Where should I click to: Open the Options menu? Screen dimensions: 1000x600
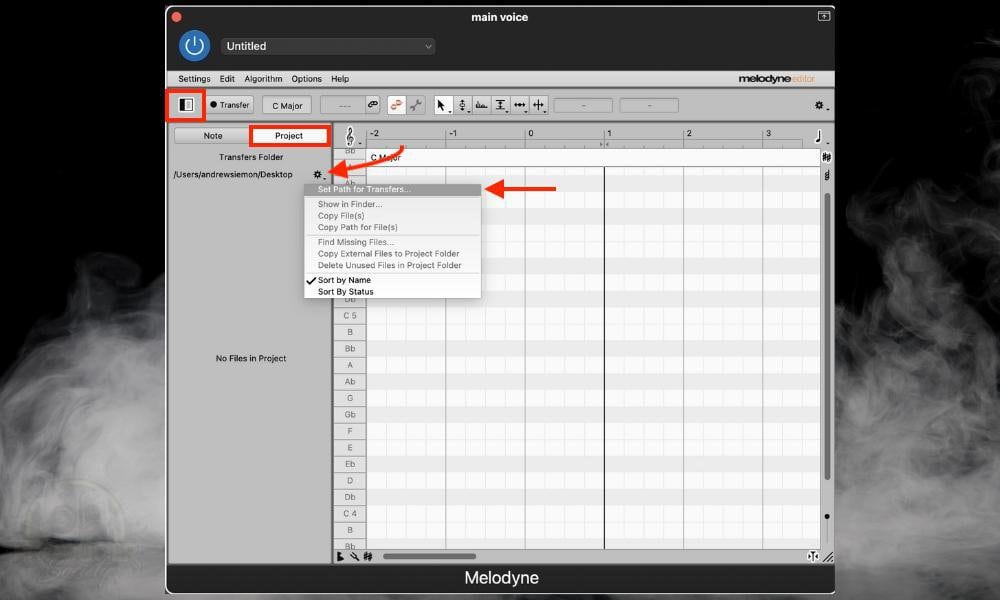(306, 79)
